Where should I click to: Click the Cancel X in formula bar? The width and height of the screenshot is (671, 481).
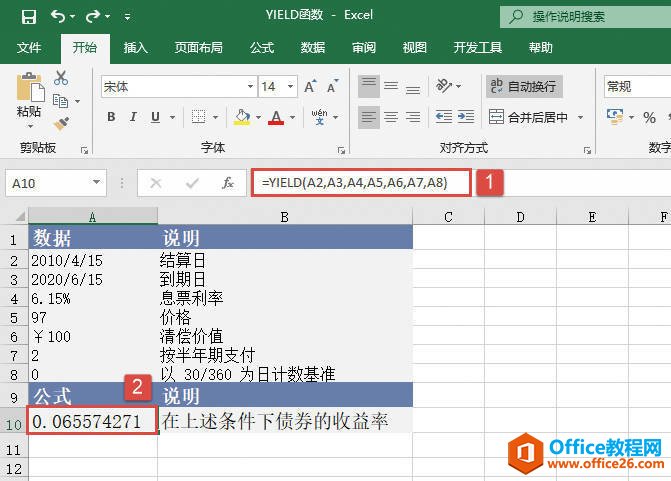[x=156, y=183]
